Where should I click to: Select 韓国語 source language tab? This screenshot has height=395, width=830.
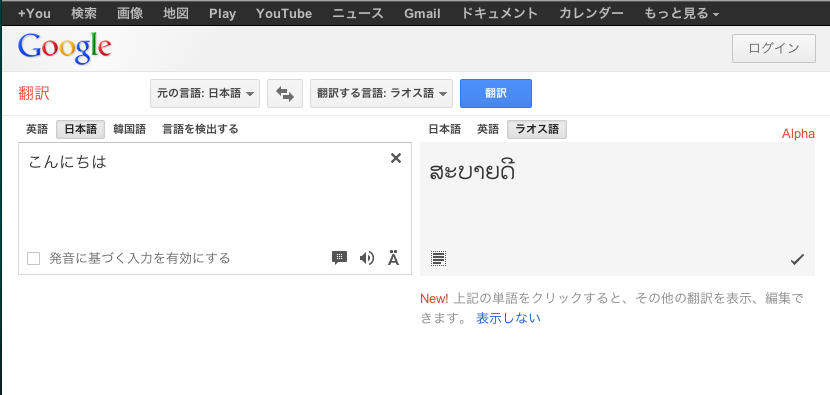tap(130, 129)
